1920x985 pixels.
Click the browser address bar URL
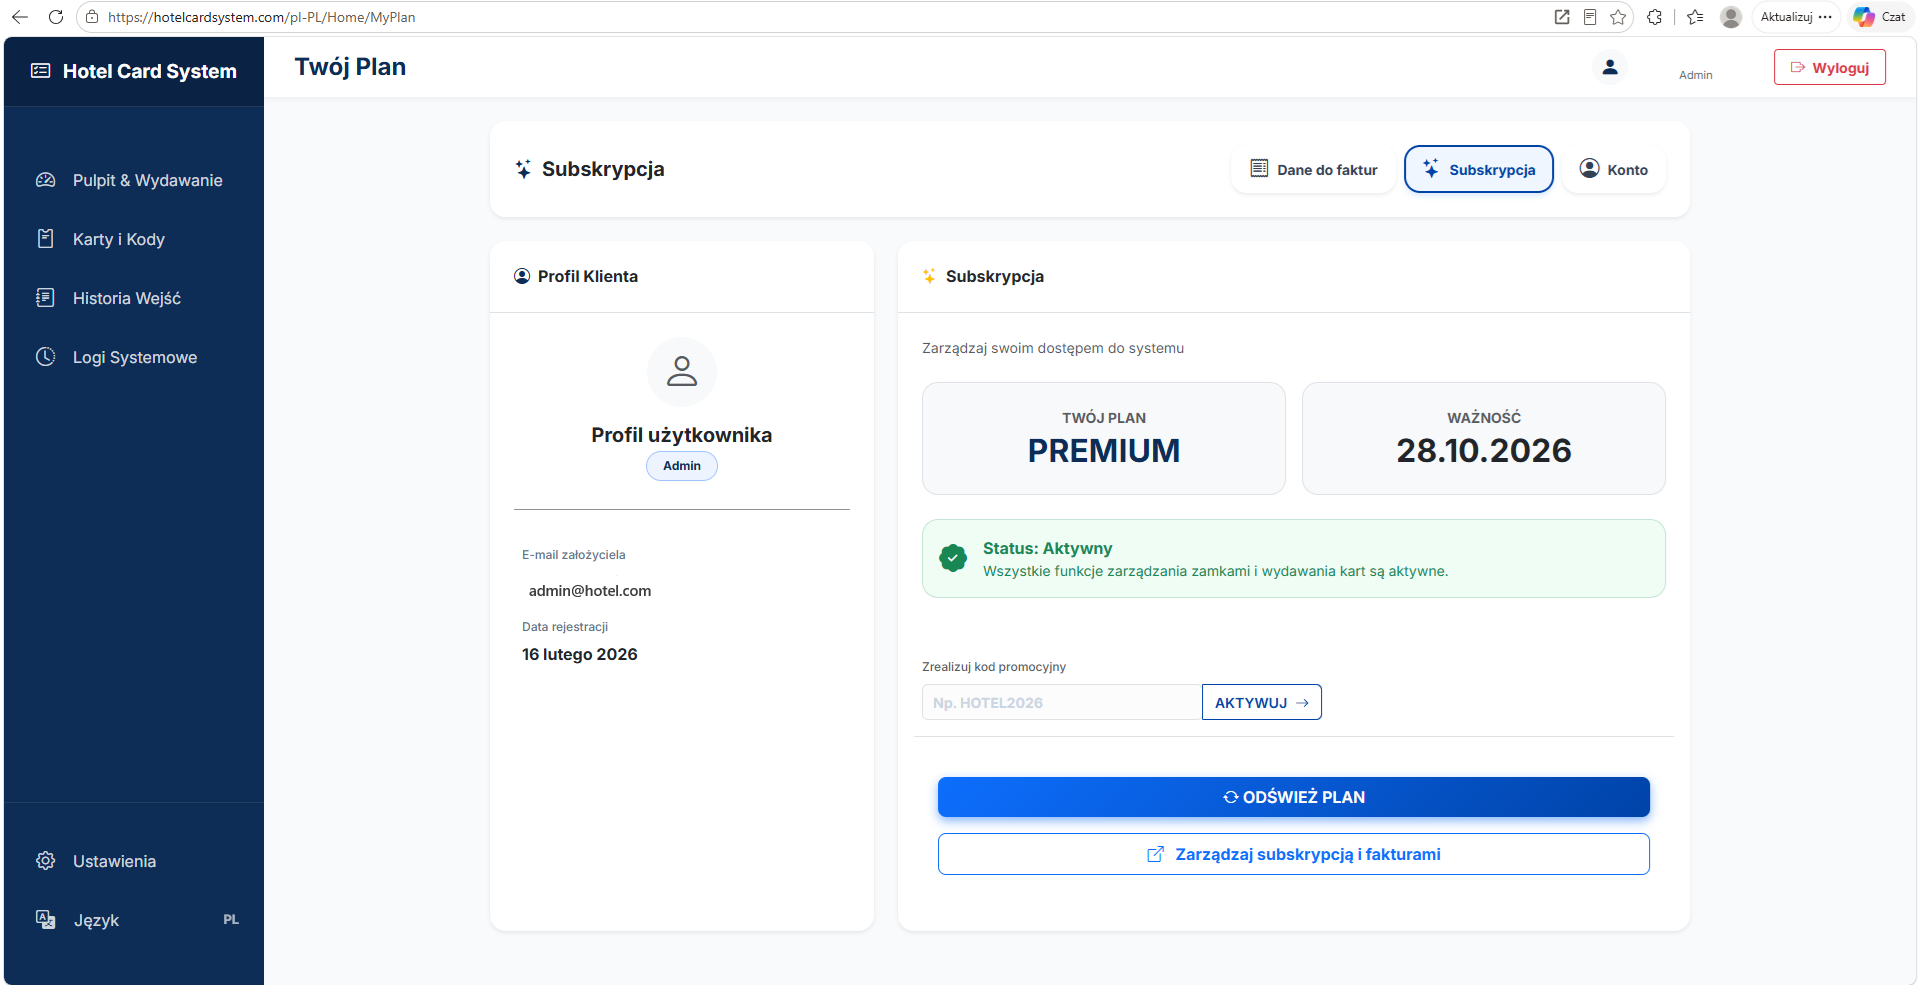click(x=262, y=17)
